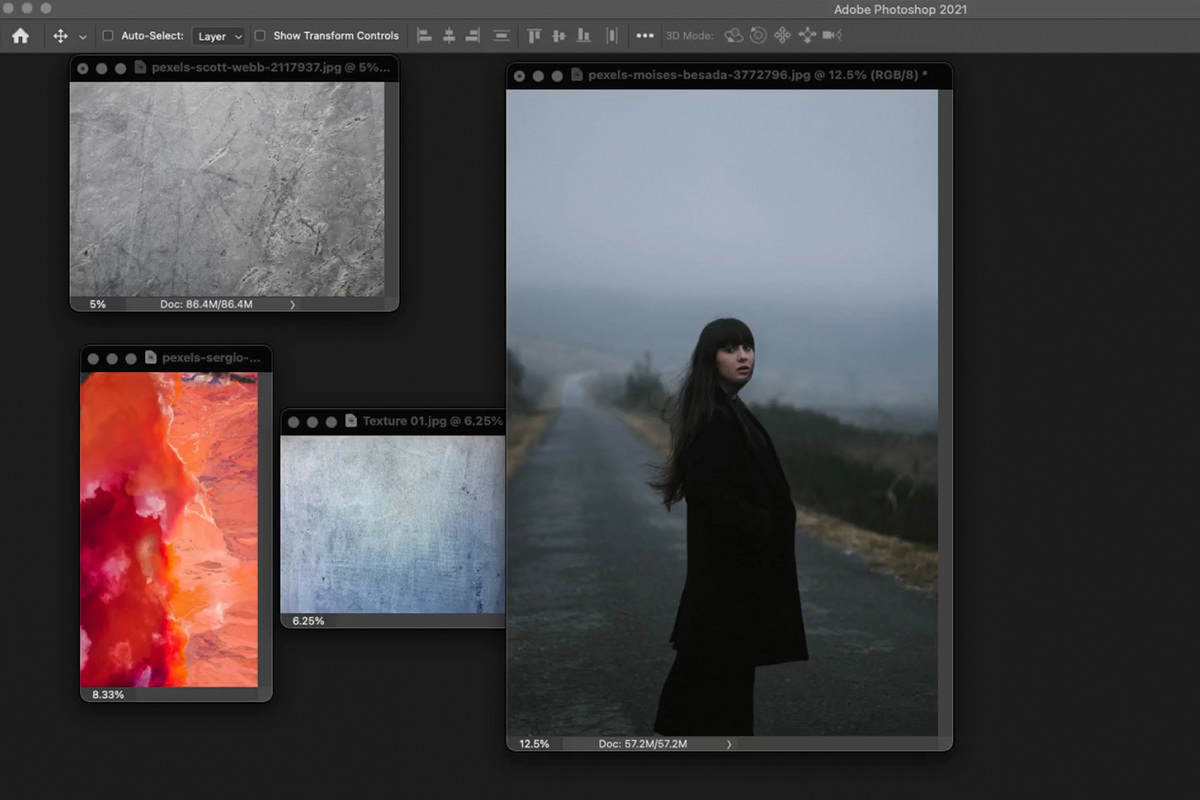The width and height of the screenshot is (1200, 800).
Task: Open the Auto-Select Layer dropdown
Action: (219, 35)
